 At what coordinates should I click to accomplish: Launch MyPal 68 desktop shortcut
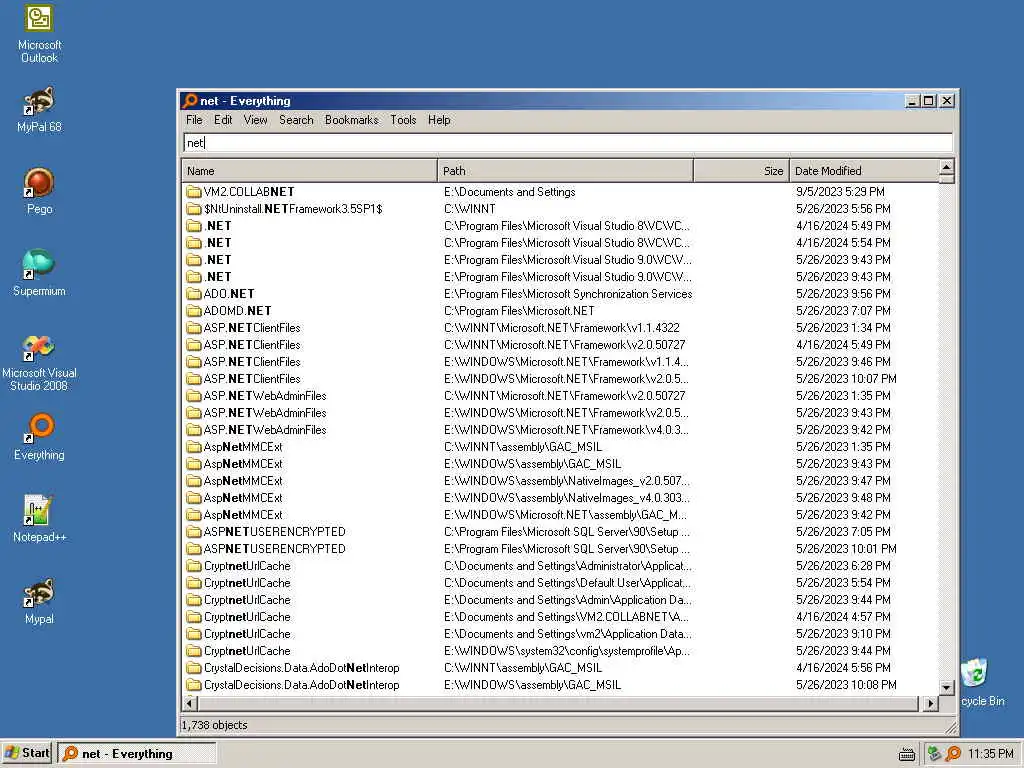point(39,110)
